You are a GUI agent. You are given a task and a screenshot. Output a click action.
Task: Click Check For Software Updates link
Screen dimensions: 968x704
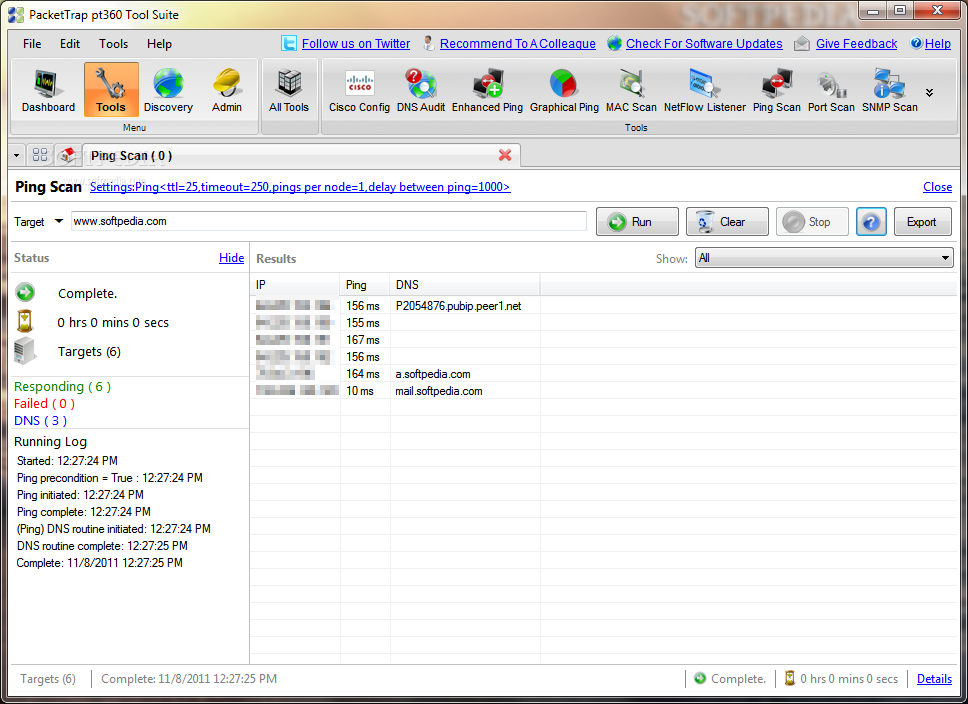pos(704,44)
